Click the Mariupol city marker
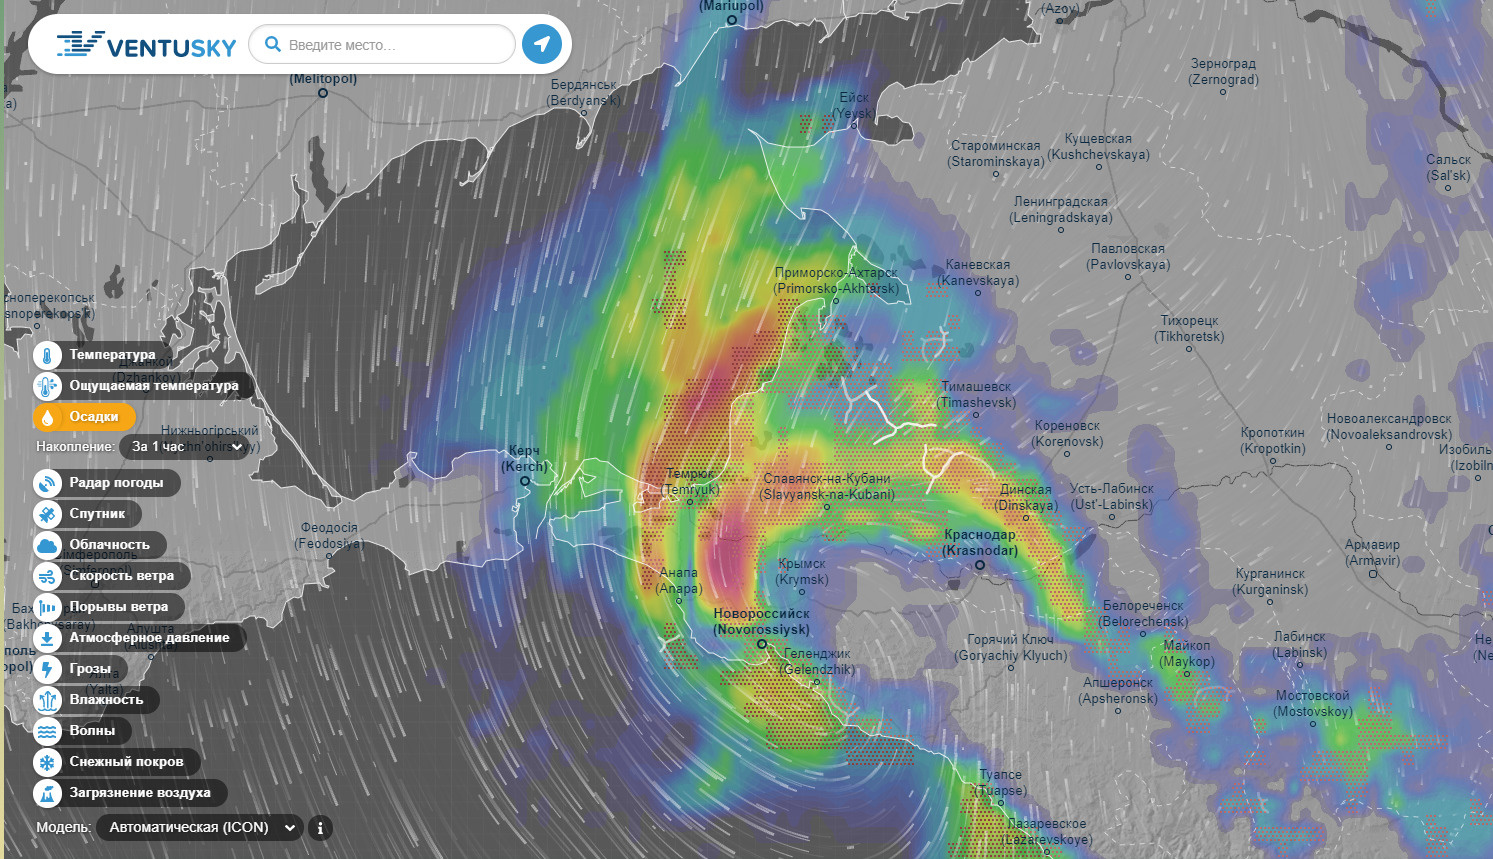The height and width of the screenshot is (859, 1493). click(x=731, y=20)
